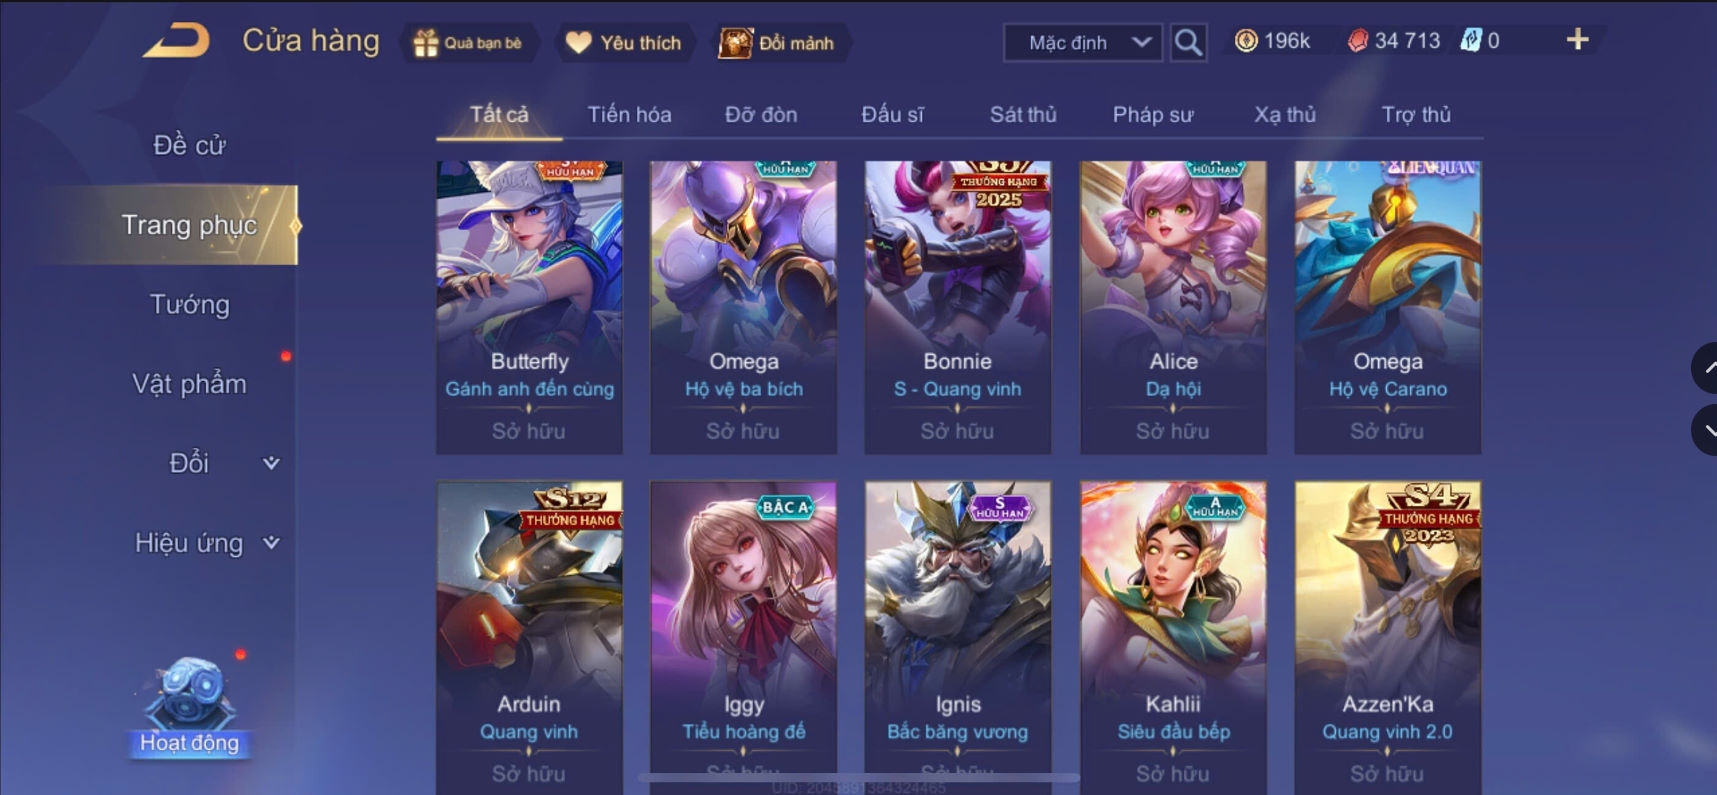The width and height of the screenshot is (1717, 795).
Task: Select the Sát thủ tab
Action: coord(1023,114)
